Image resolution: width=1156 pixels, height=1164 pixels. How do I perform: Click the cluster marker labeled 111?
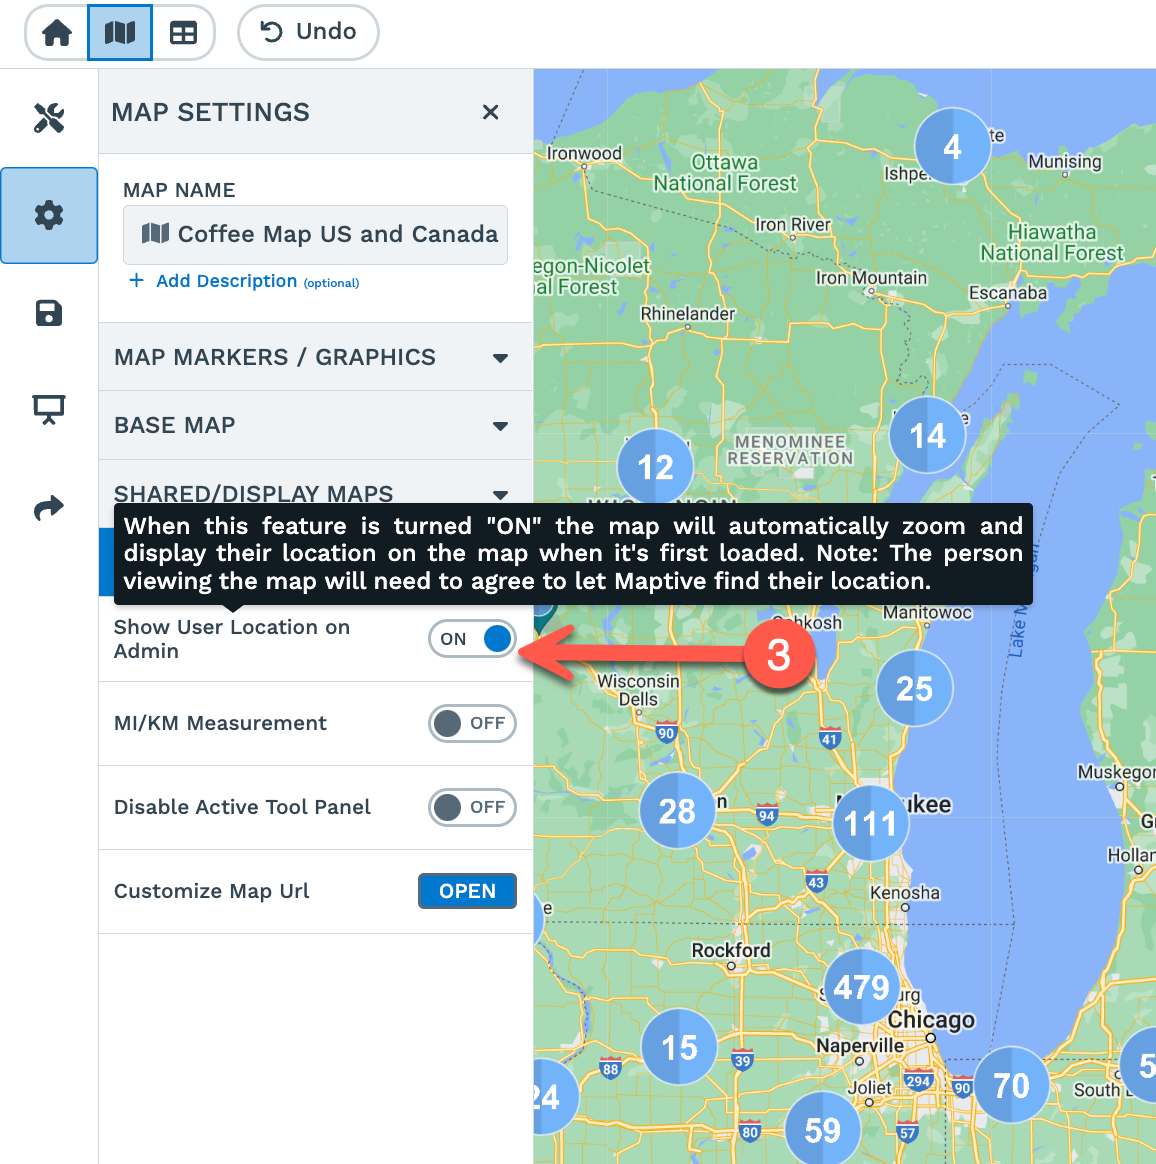[870, 823]
